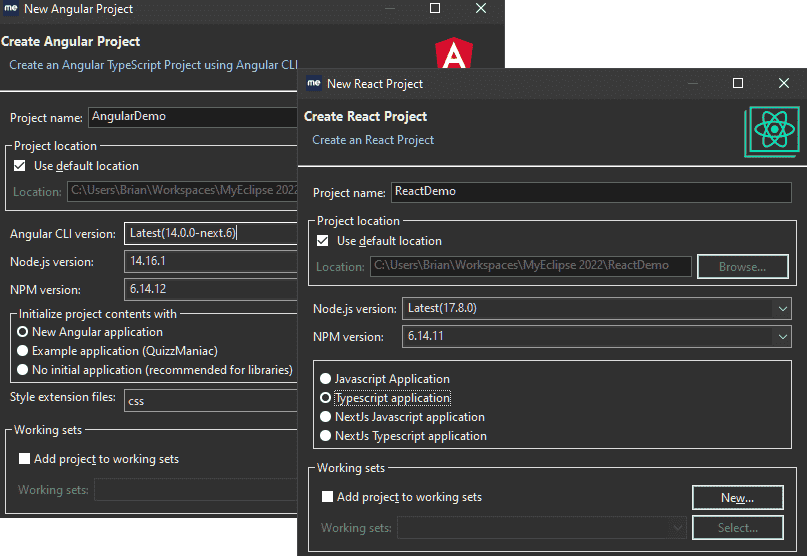Click 'Initialize project contents with' group label

pos(98,314)
